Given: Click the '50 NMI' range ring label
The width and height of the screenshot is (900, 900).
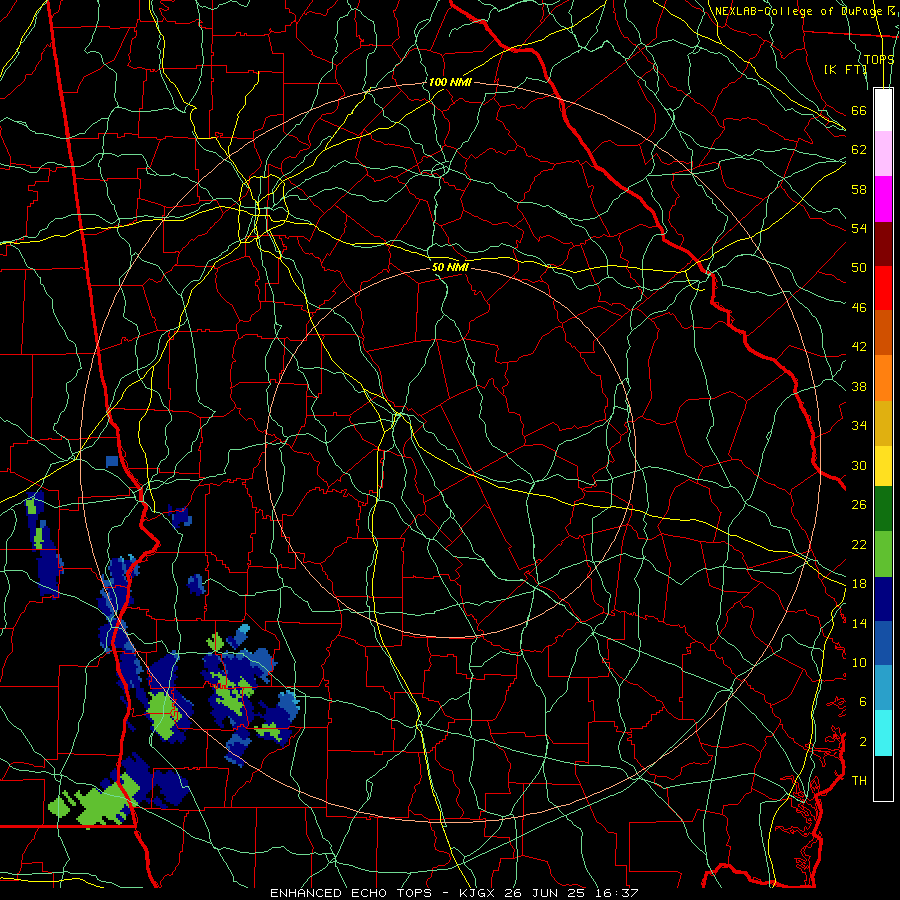Looking at the screenshot, I should tap(451, 267).
